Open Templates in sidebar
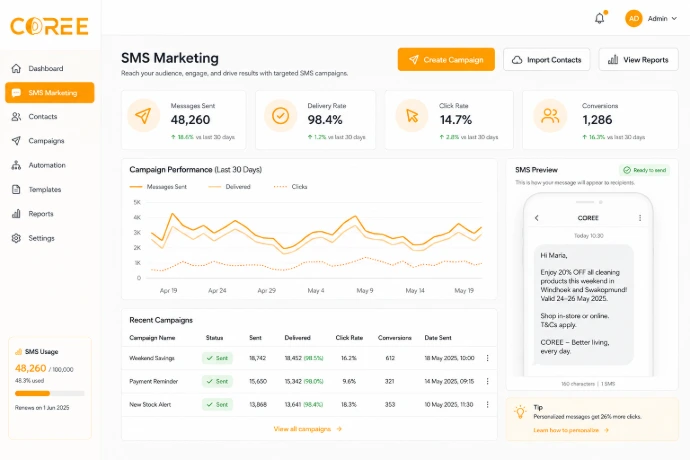Viewport: 690px width, 460px height. click(45, 189)
